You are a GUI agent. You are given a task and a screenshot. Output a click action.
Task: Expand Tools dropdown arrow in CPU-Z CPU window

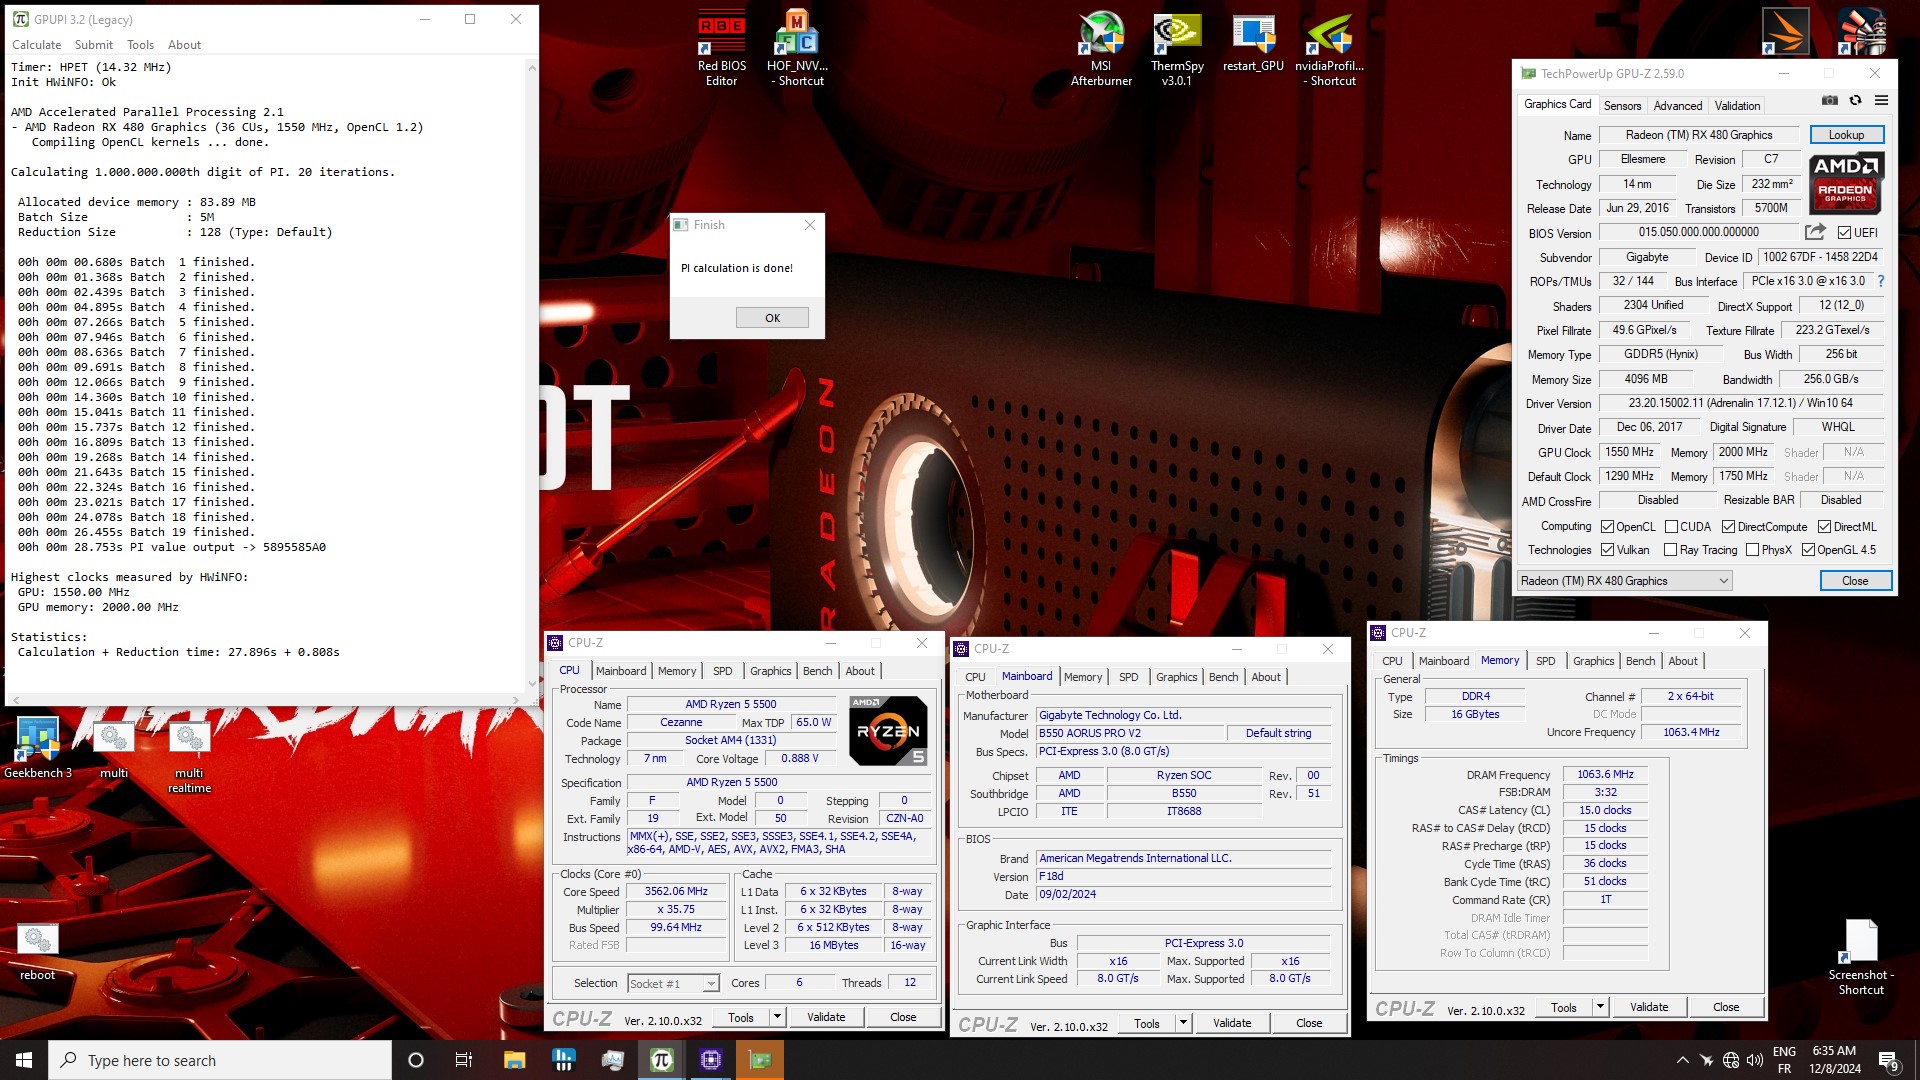tap(777, 1017)
